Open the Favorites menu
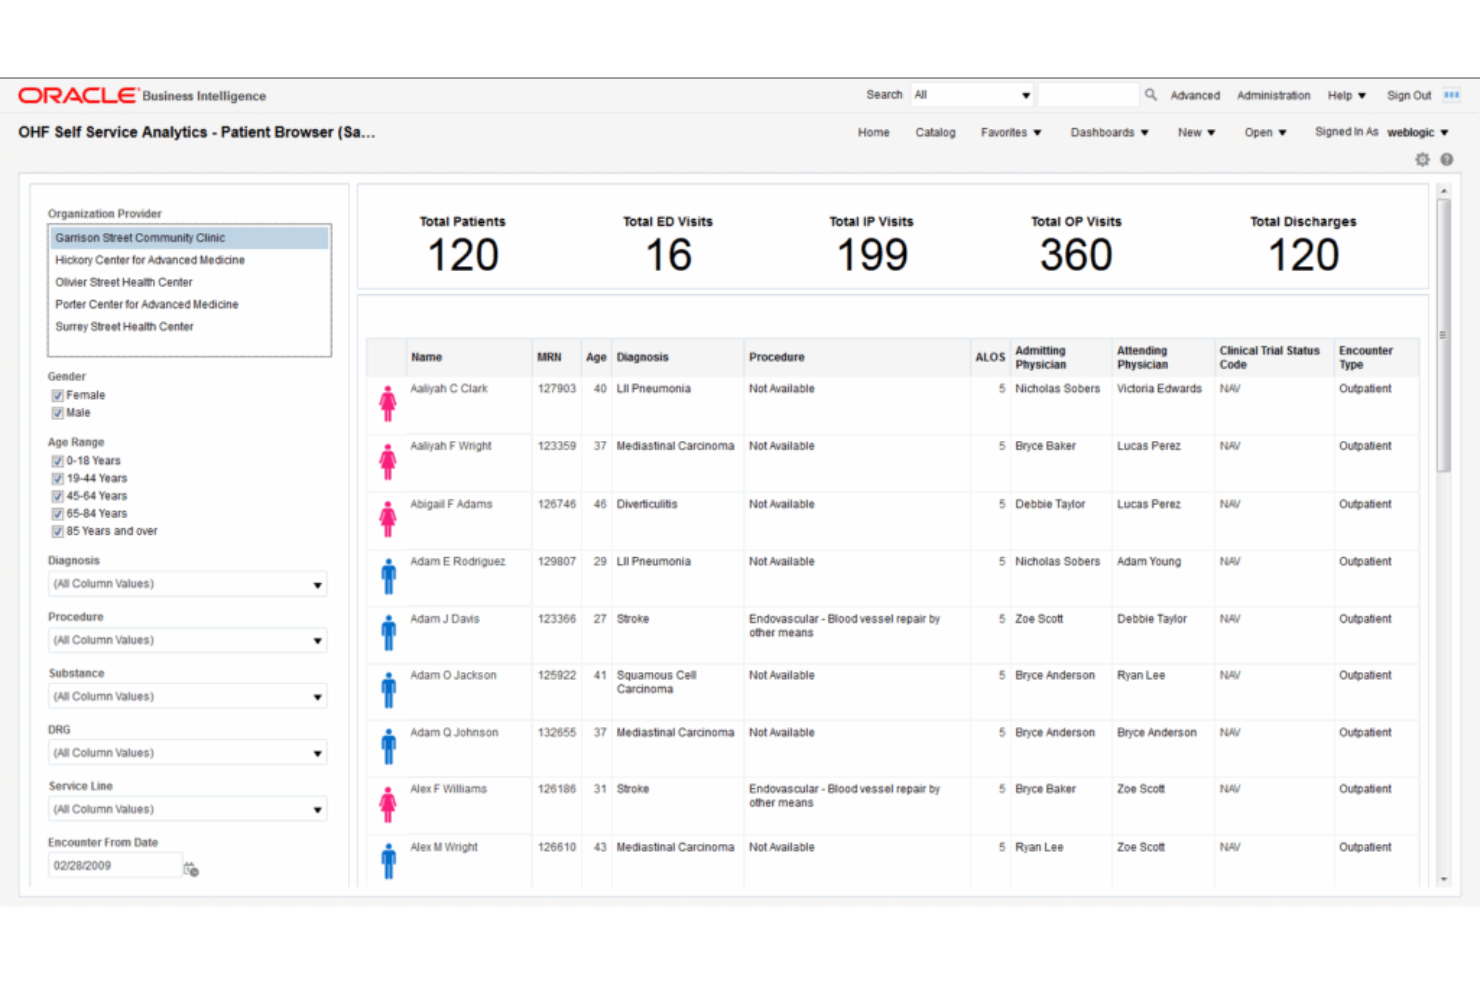Screen dimensions: 1480x987 [1011, 132]
